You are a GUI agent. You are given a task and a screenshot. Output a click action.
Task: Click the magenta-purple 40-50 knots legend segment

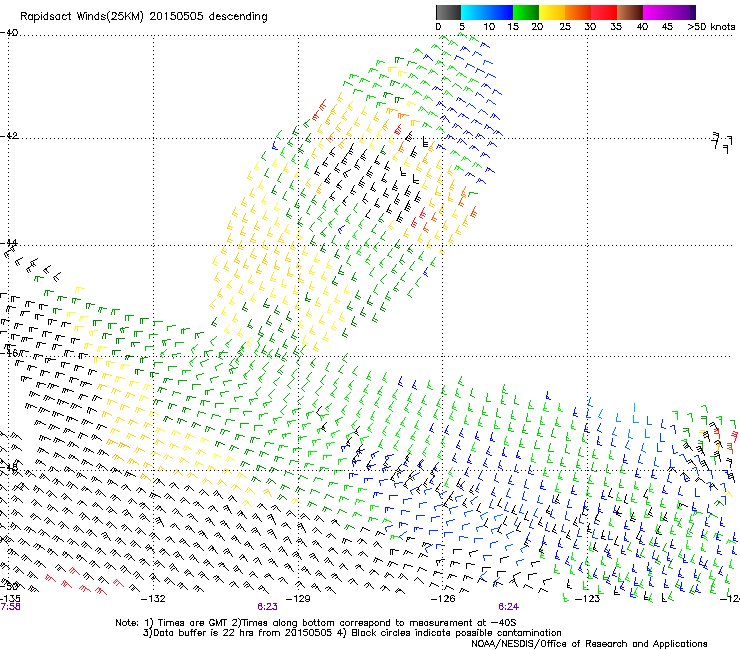[x=669, y=12]
